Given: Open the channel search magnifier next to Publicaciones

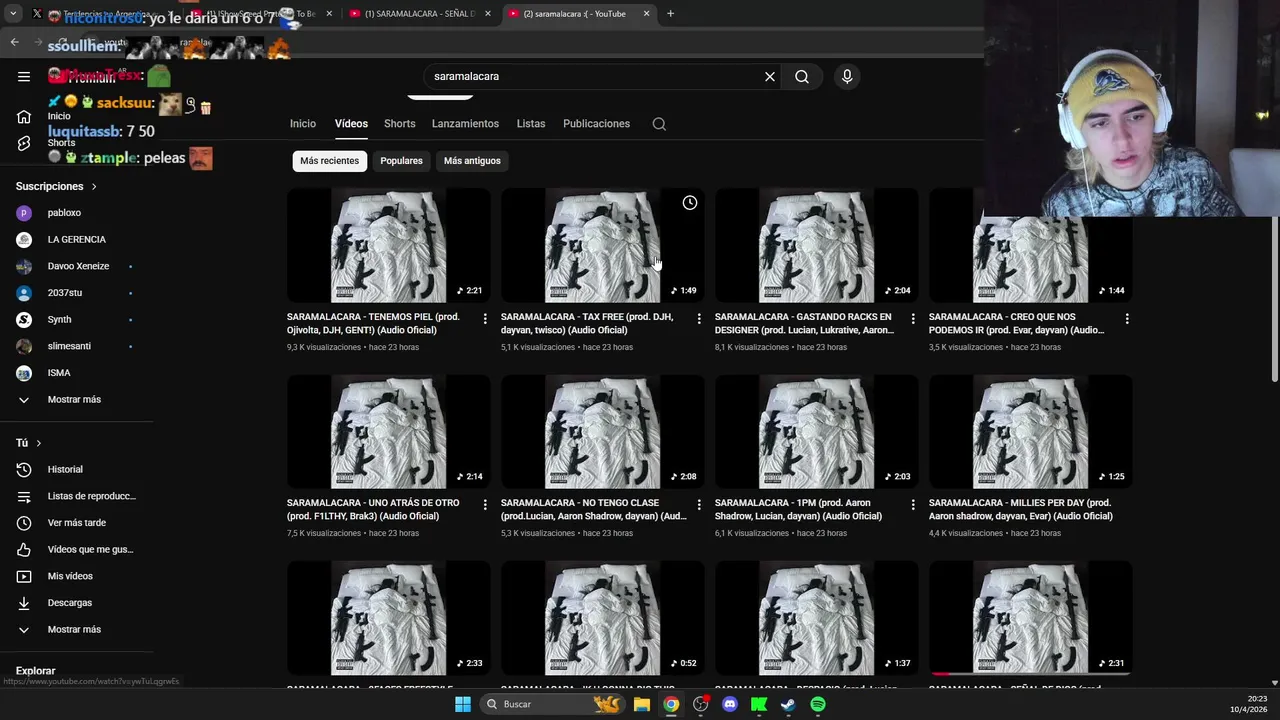Looking at the screenshot, I should coord(659,124).
